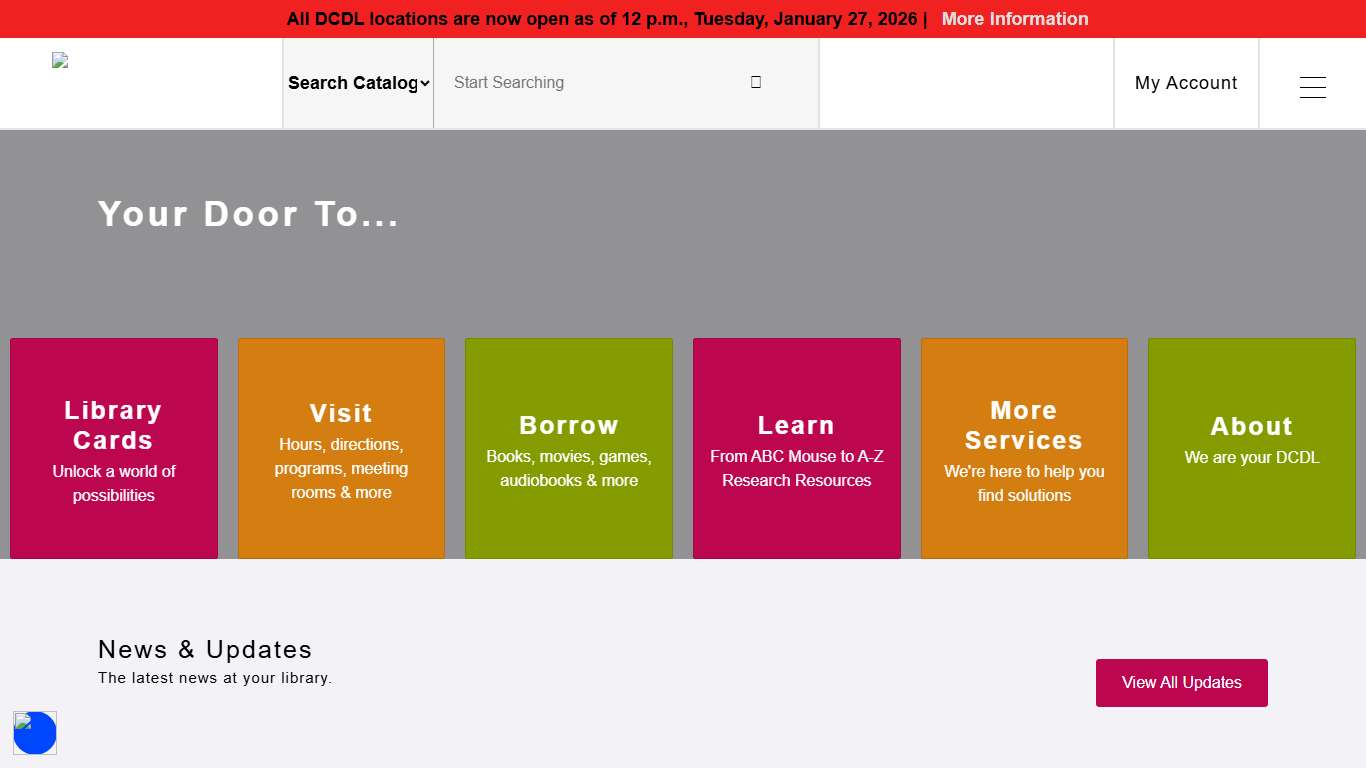Open the More Services tile
1366x768 pixels.
click(x=1024, y=448)
